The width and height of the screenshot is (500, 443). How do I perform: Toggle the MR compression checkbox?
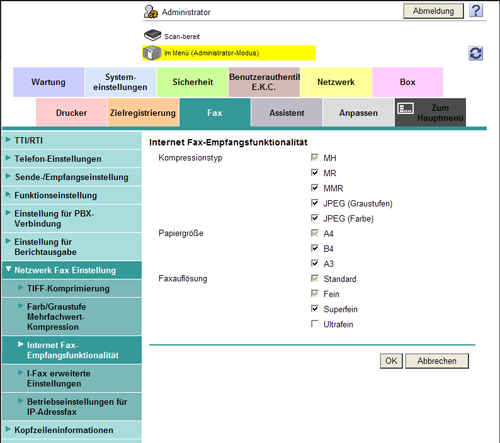click(314, 173)
